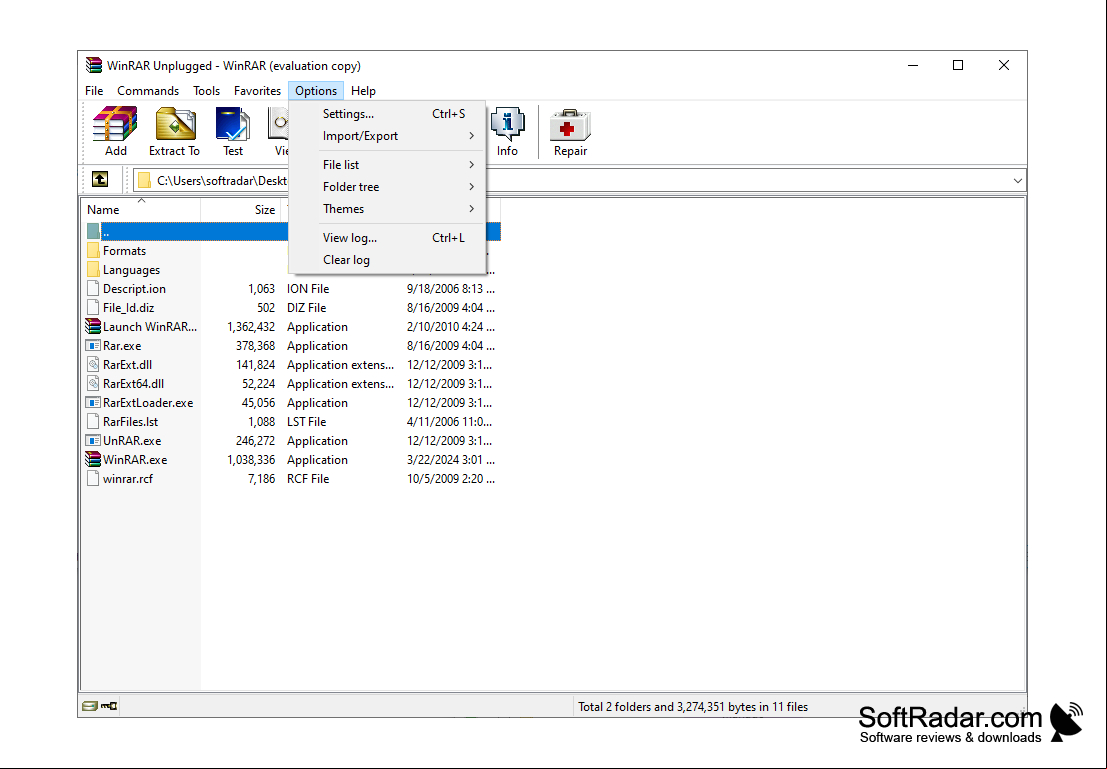Click the drive icon in status bar
Screen dimensions: 1107x769
click(x=90, y=706)
